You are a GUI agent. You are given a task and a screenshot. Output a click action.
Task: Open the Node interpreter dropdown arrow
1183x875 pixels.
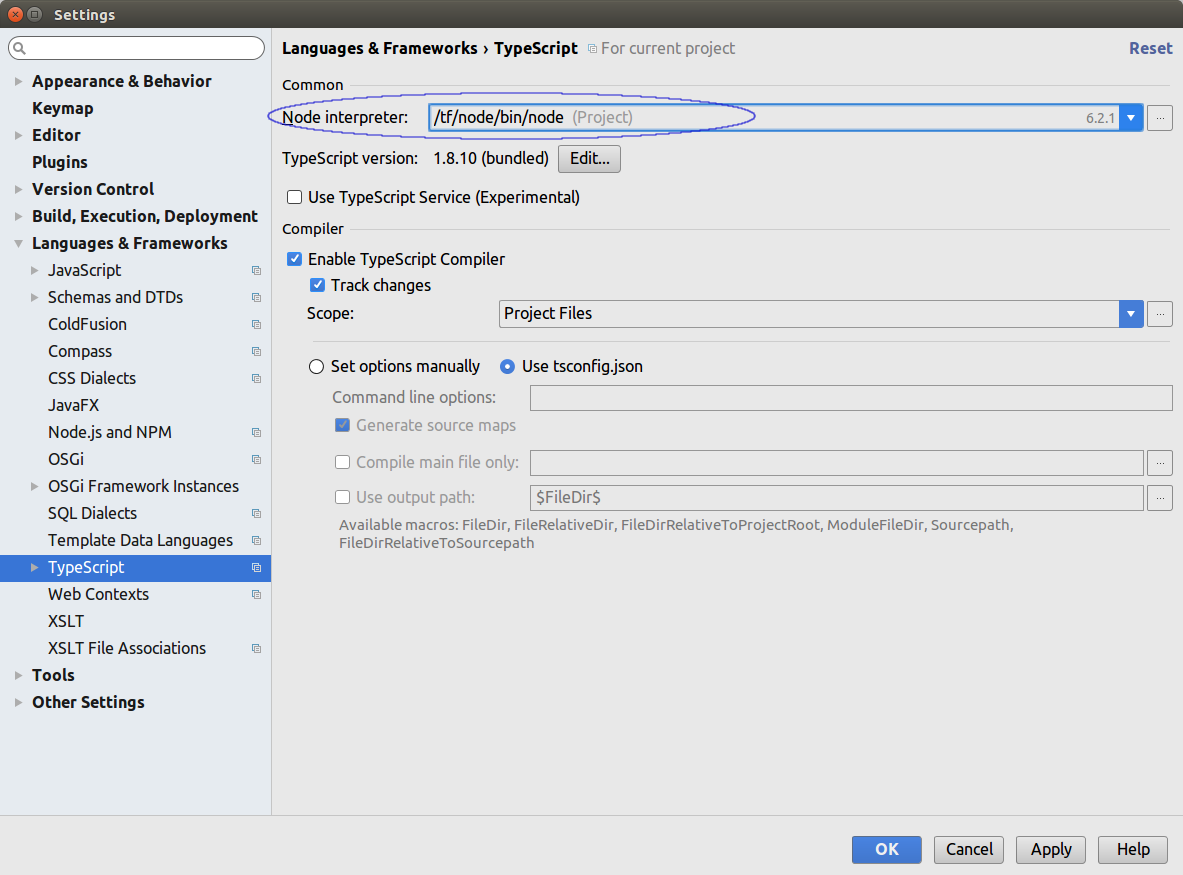[x=1131, y=118]
